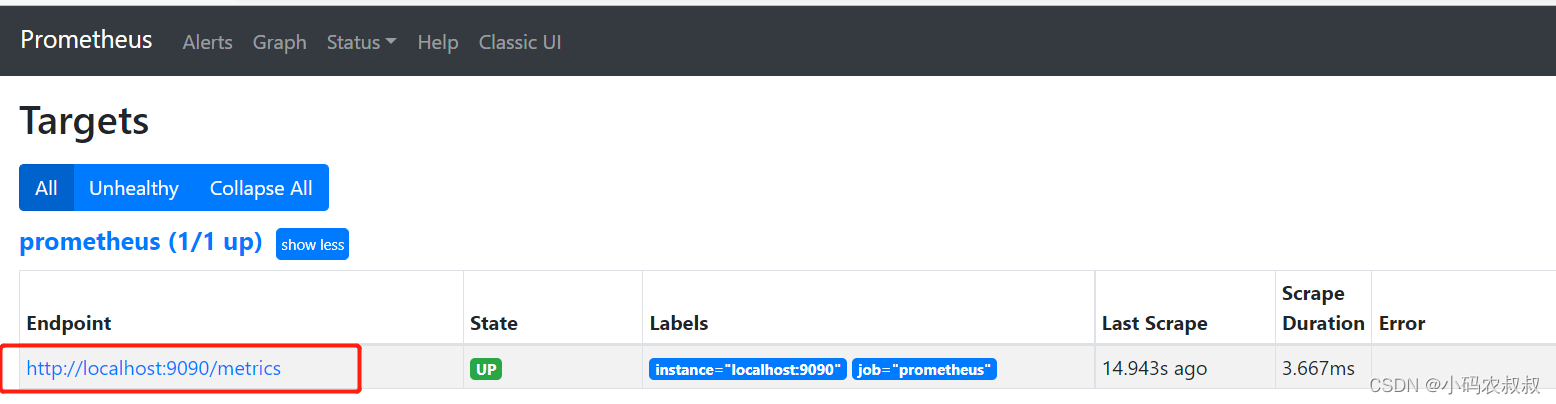Open the Help link
Screen dimensions: 1556x404
pos(437,42)
